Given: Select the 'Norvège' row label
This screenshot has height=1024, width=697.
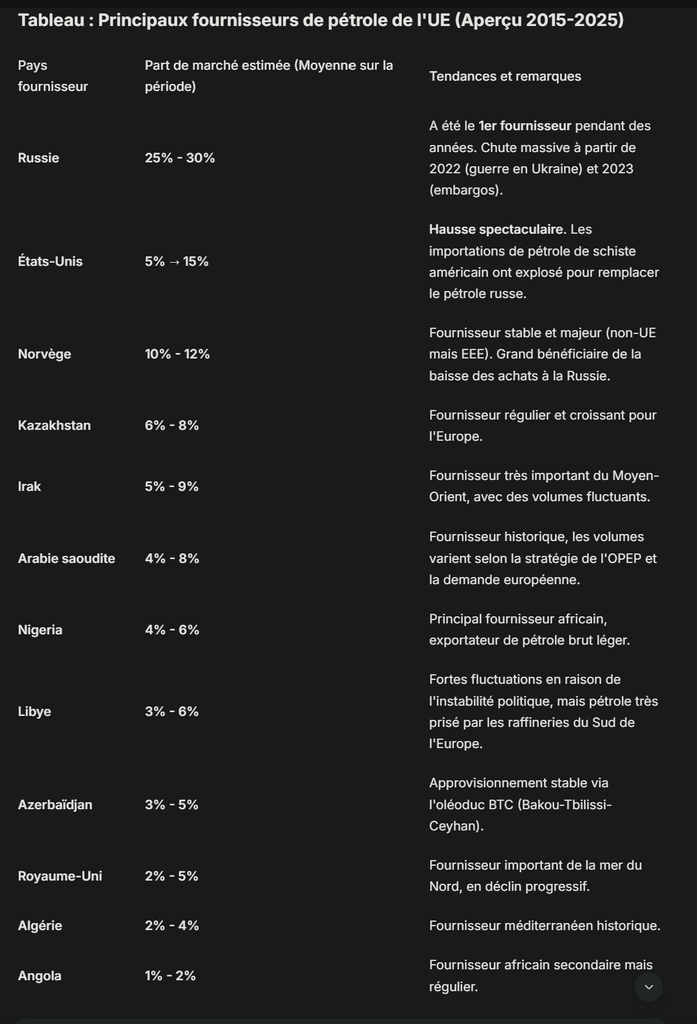Looking at the screenshot, I should coord(44,354).
